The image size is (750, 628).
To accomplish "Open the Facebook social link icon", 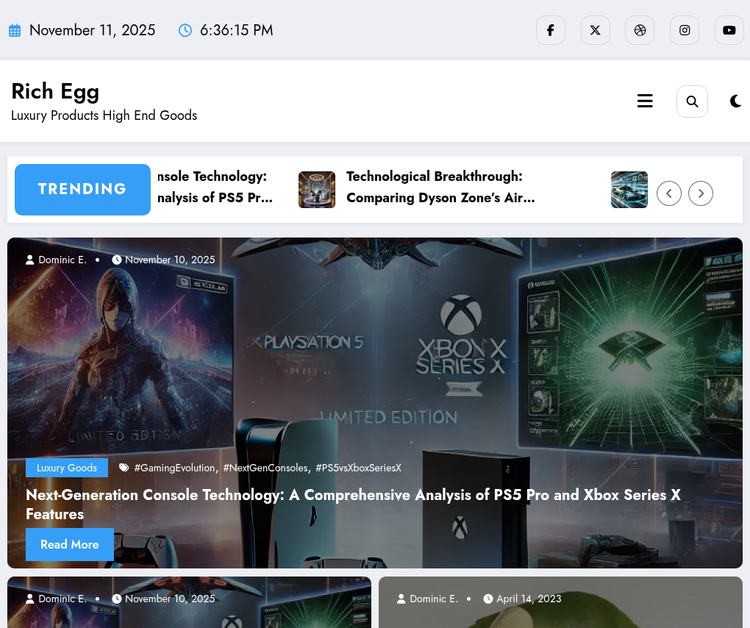I will pos(550,30).
